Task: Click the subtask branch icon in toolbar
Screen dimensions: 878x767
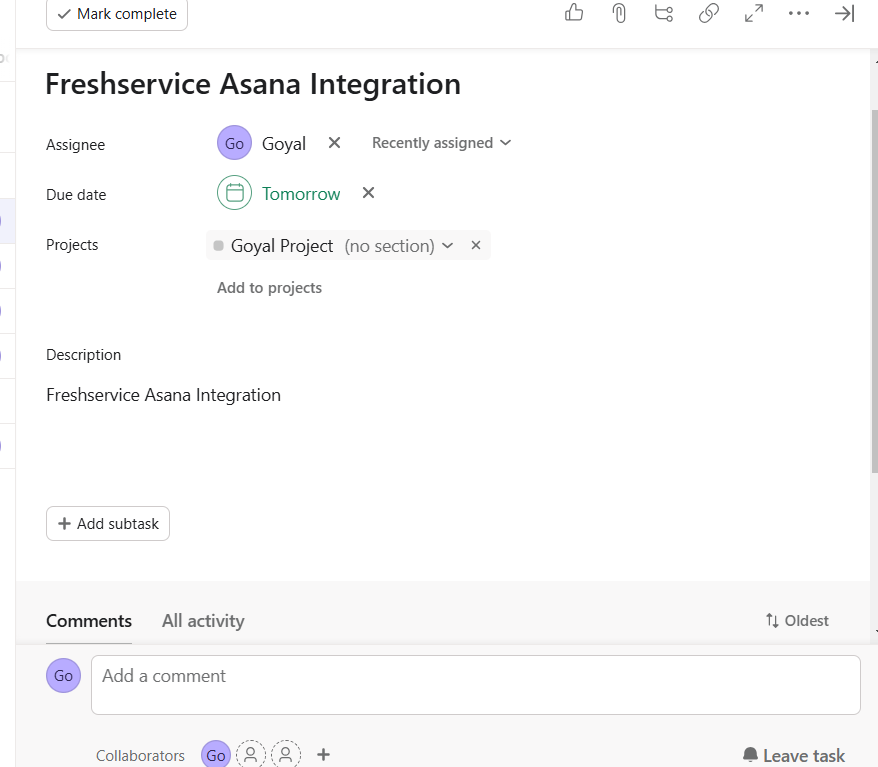Action: 663,13
